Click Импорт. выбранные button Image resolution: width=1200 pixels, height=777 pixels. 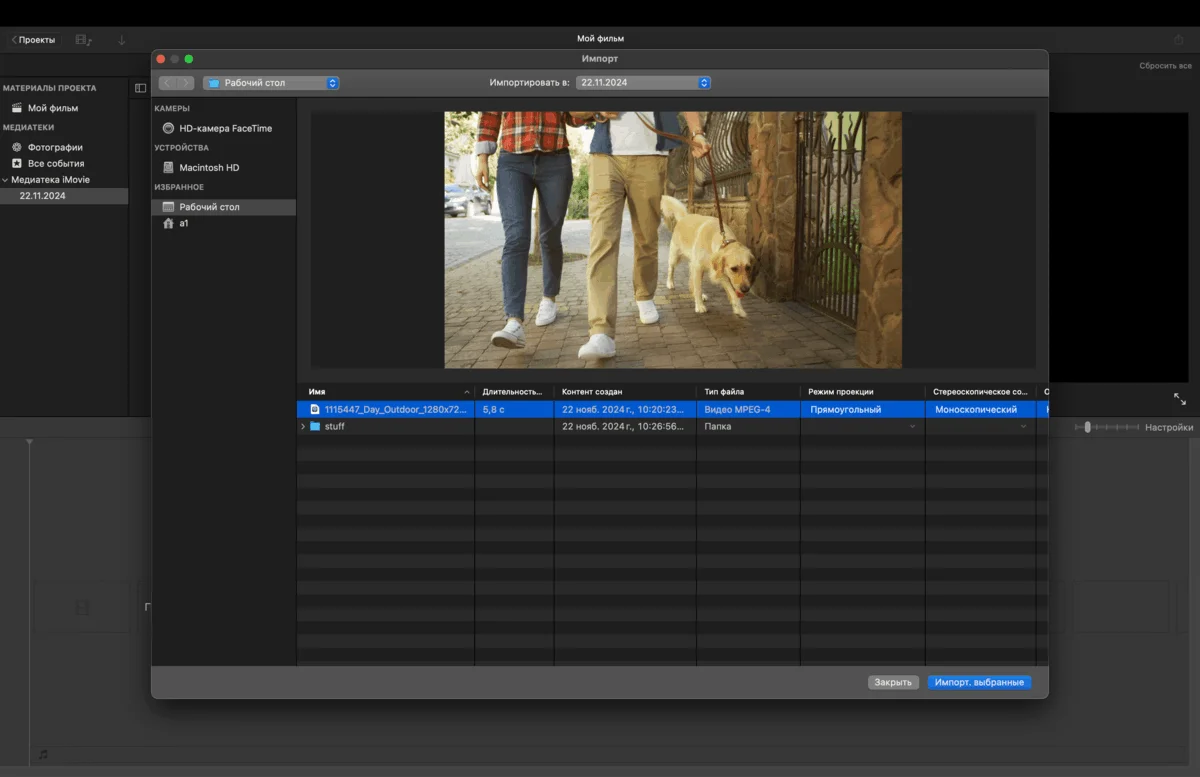(x=979, y=682)
